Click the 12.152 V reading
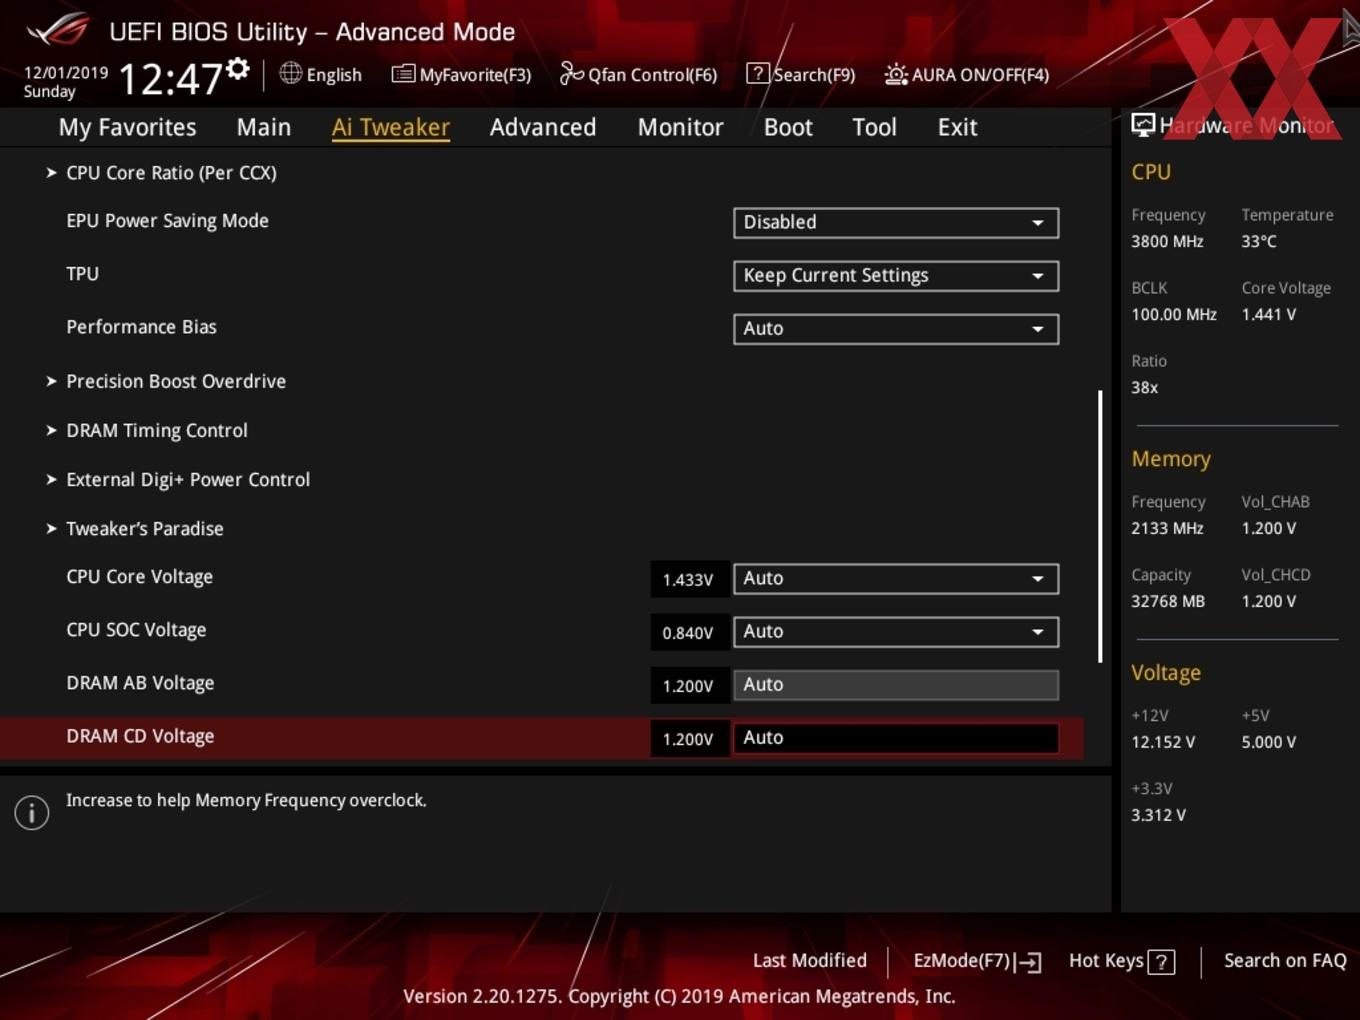 (1163, 742)
